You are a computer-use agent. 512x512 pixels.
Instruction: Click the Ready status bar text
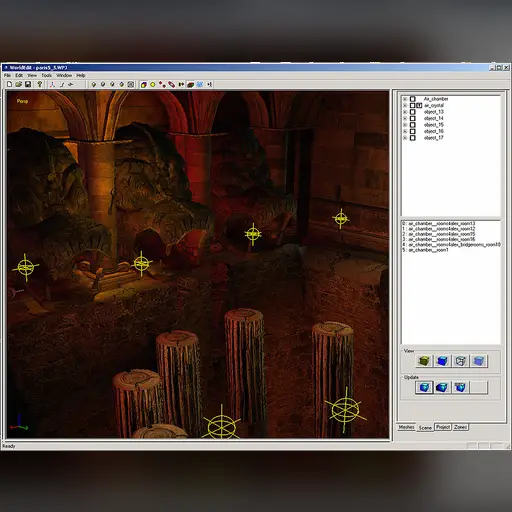(9, 446)
